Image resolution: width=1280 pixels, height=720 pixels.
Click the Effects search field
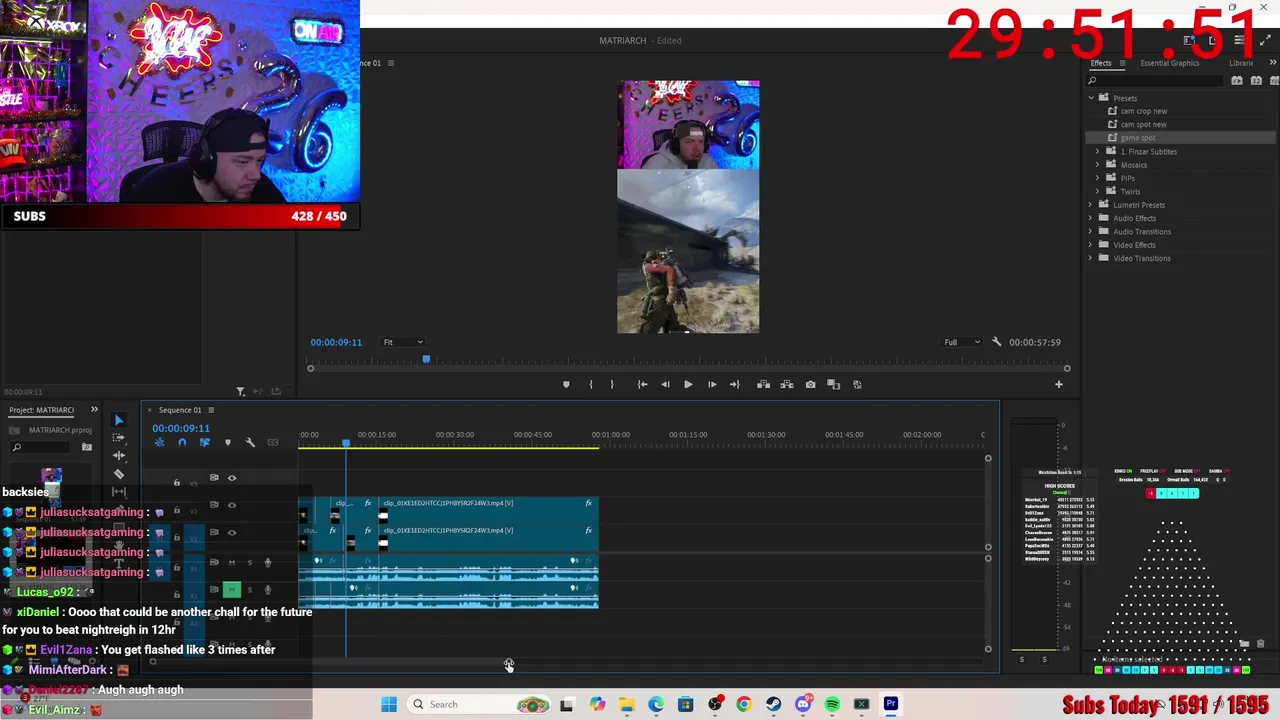point(1156,80)
